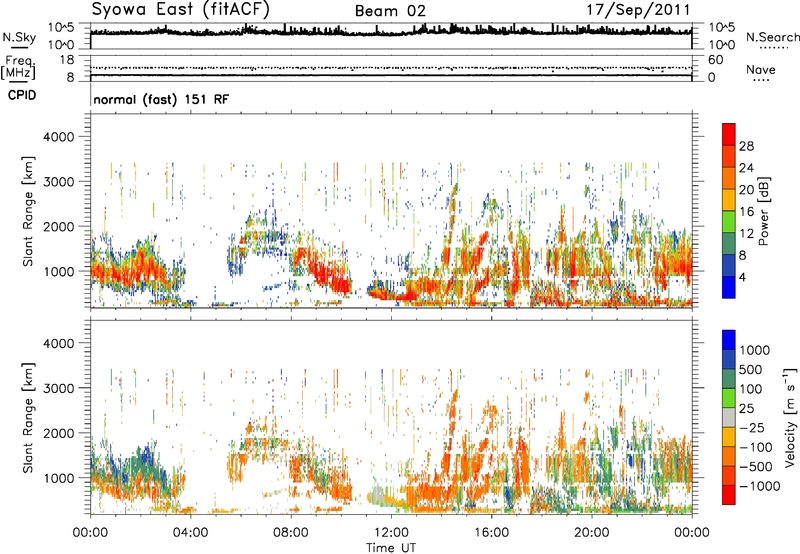Click 'Slant Range [km]' label of velocity panel
800x554 pixels.
click(28, 418)
